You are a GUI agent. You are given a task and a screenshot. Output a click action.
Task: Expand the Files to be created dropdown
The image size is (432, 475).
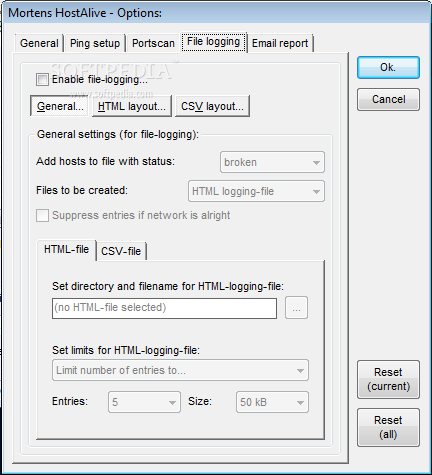pos(256,191)
